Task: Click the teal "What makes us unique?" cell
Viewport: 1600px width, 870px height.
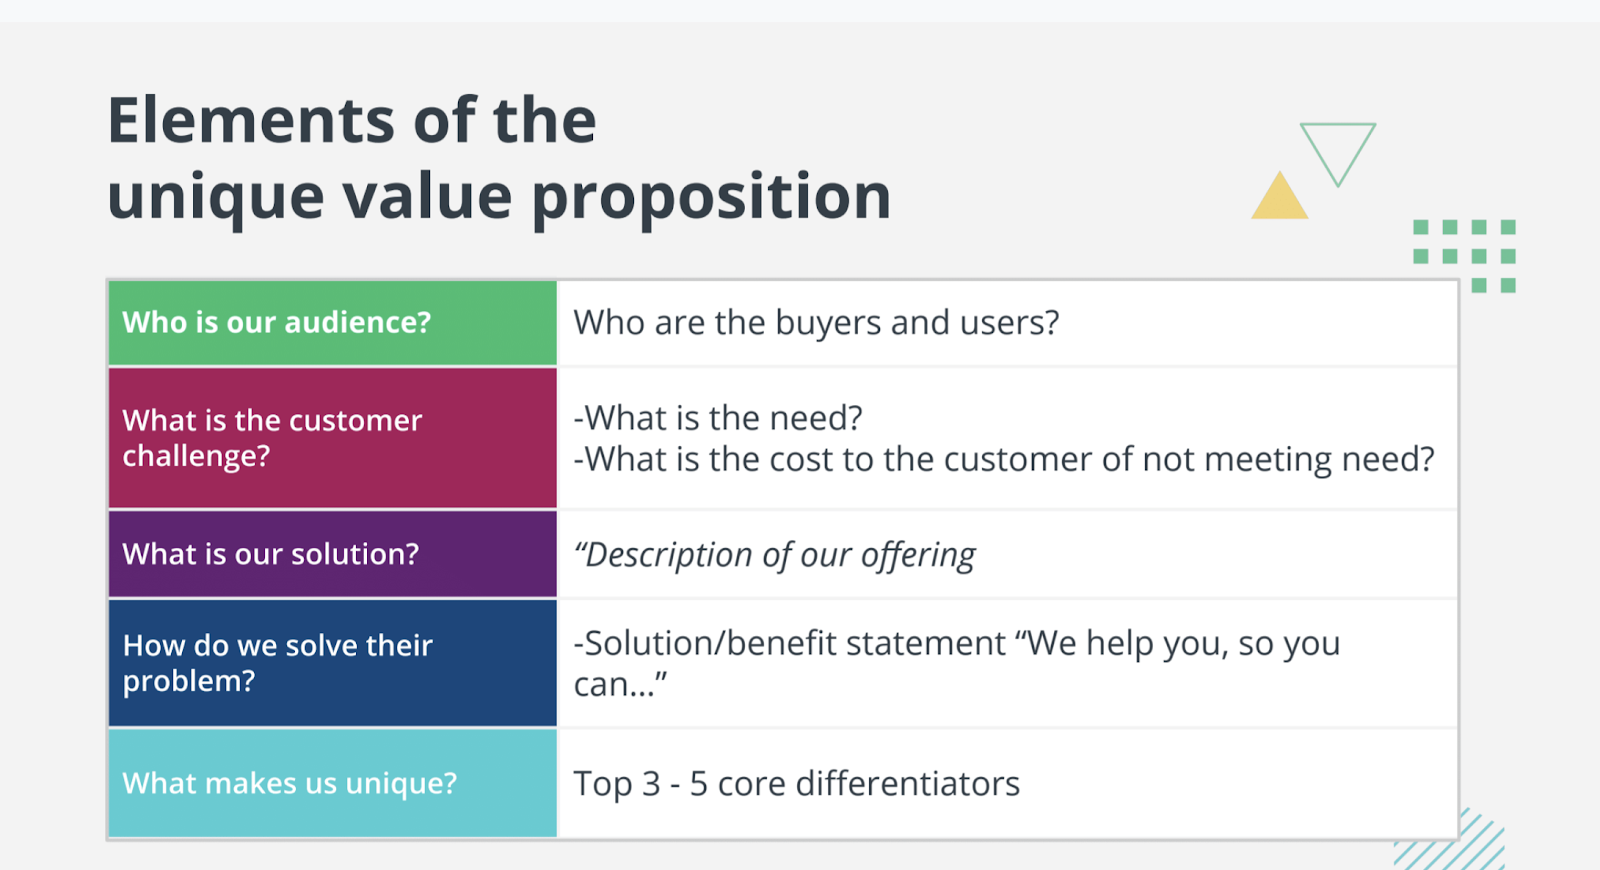Action: click(332, 783)
